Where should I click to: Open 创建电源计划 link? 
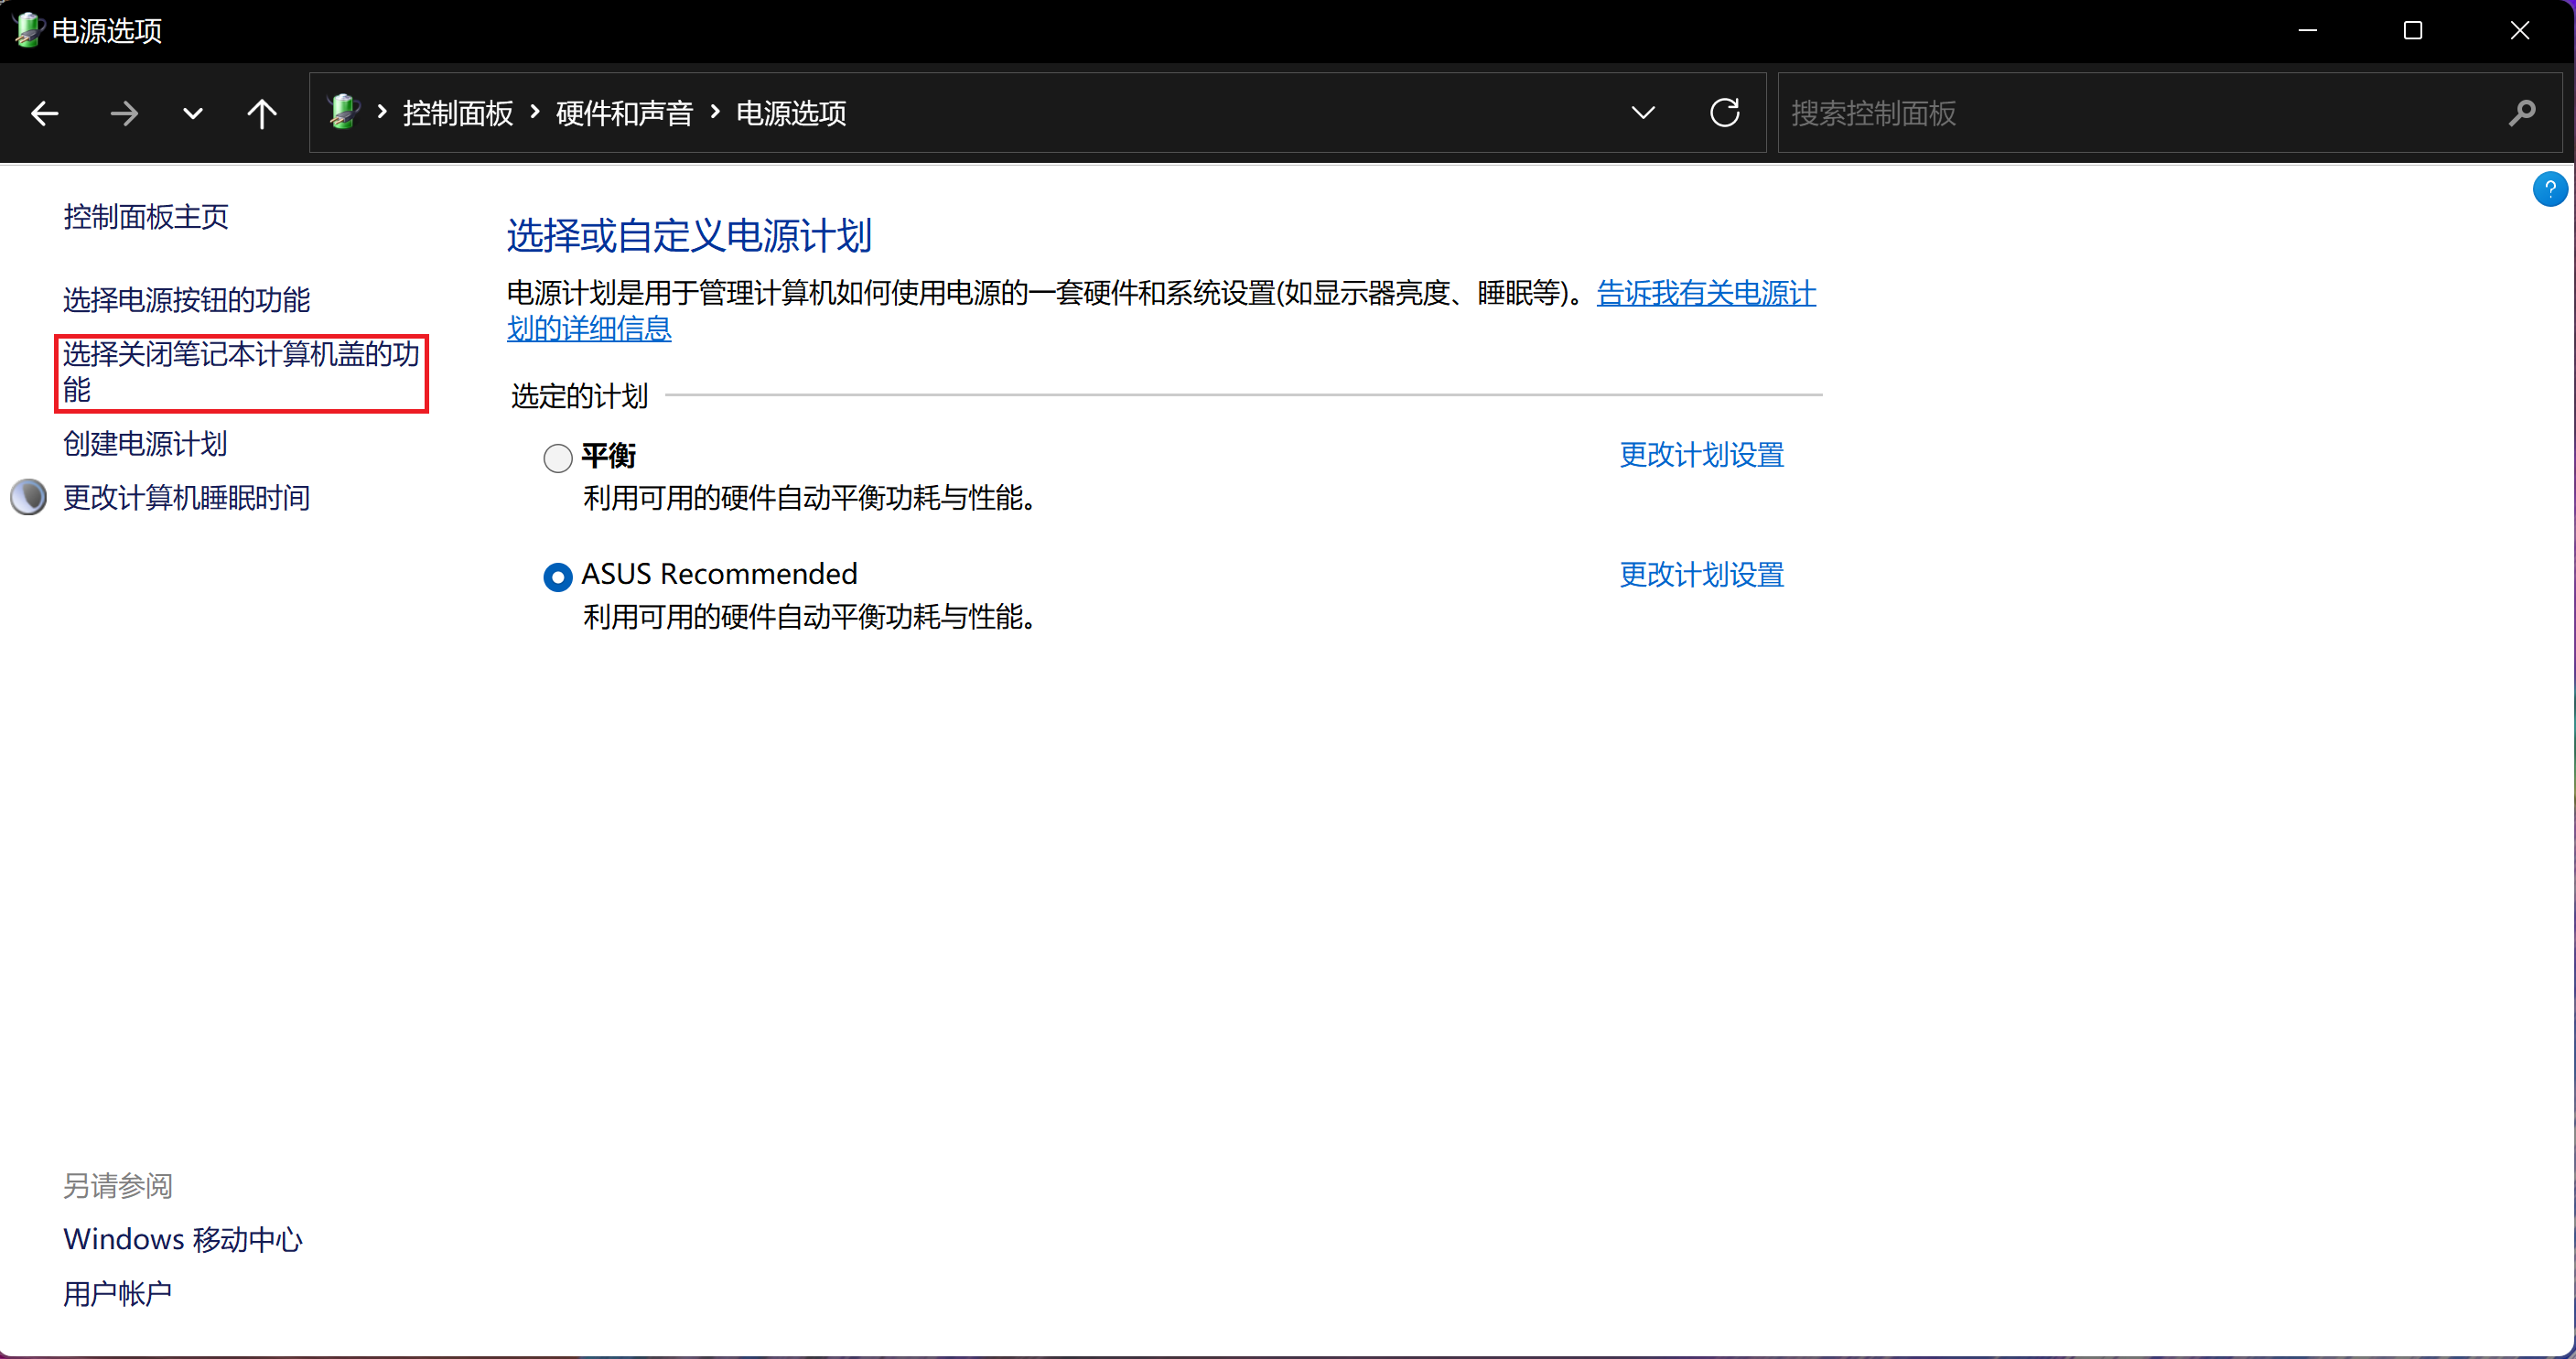pos(146,443)
